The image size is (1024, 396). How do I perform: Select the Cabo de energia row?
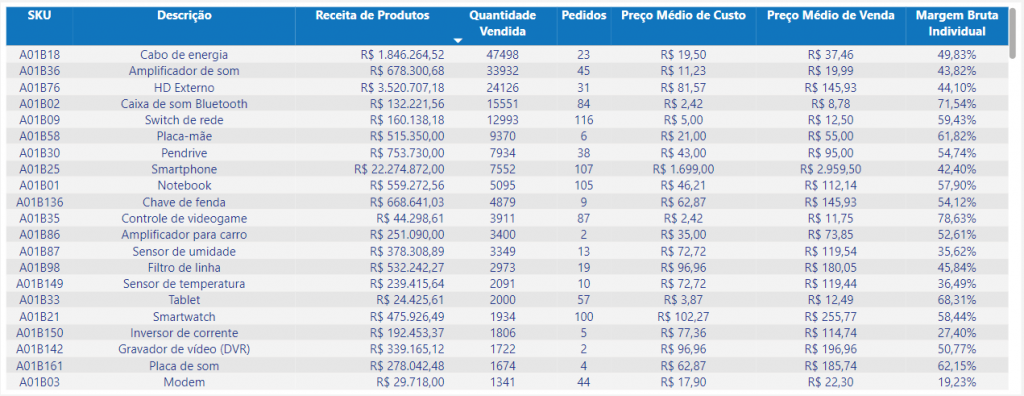pos(507,54)
